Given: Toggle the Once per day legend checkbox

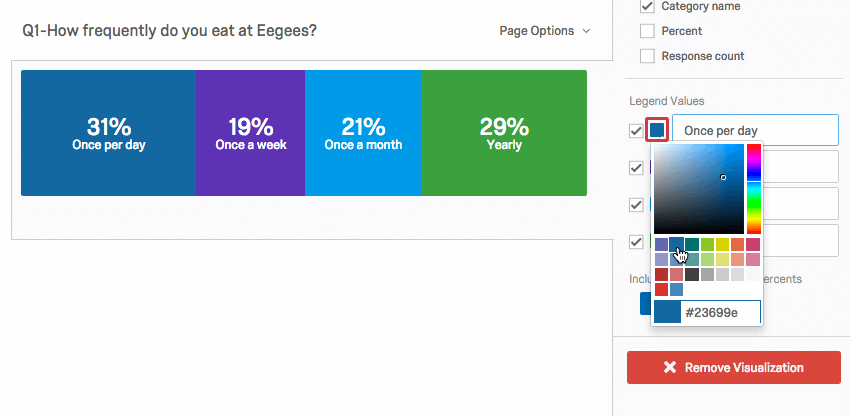Looking at the screenshot, I should click(x=636, y=131).
